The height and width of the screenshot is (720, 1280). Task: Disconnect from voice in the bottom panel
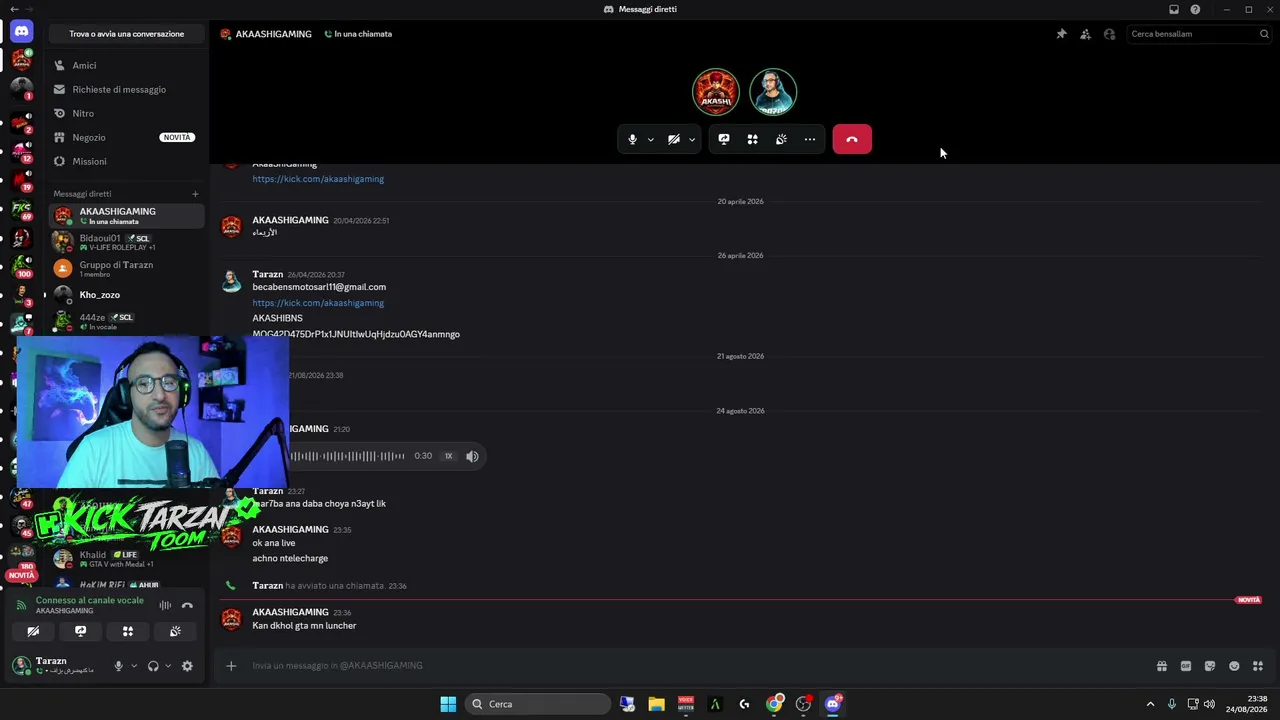point(187,605)
